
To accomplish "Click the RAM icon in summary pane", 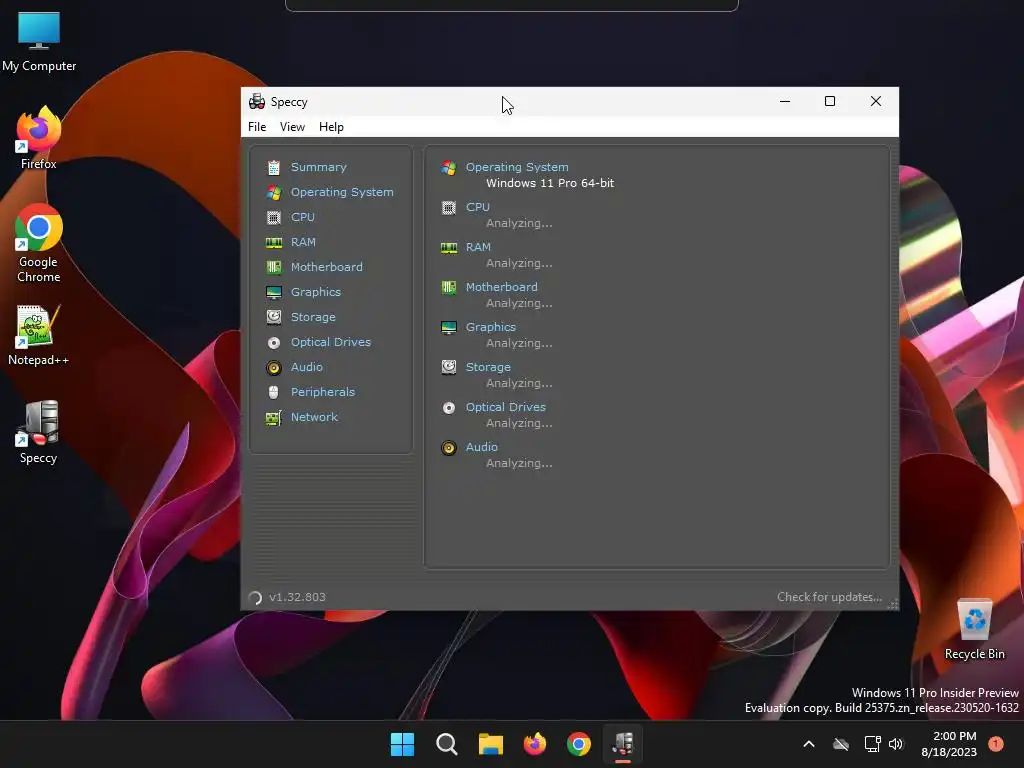I will click(x=449, y=248).
